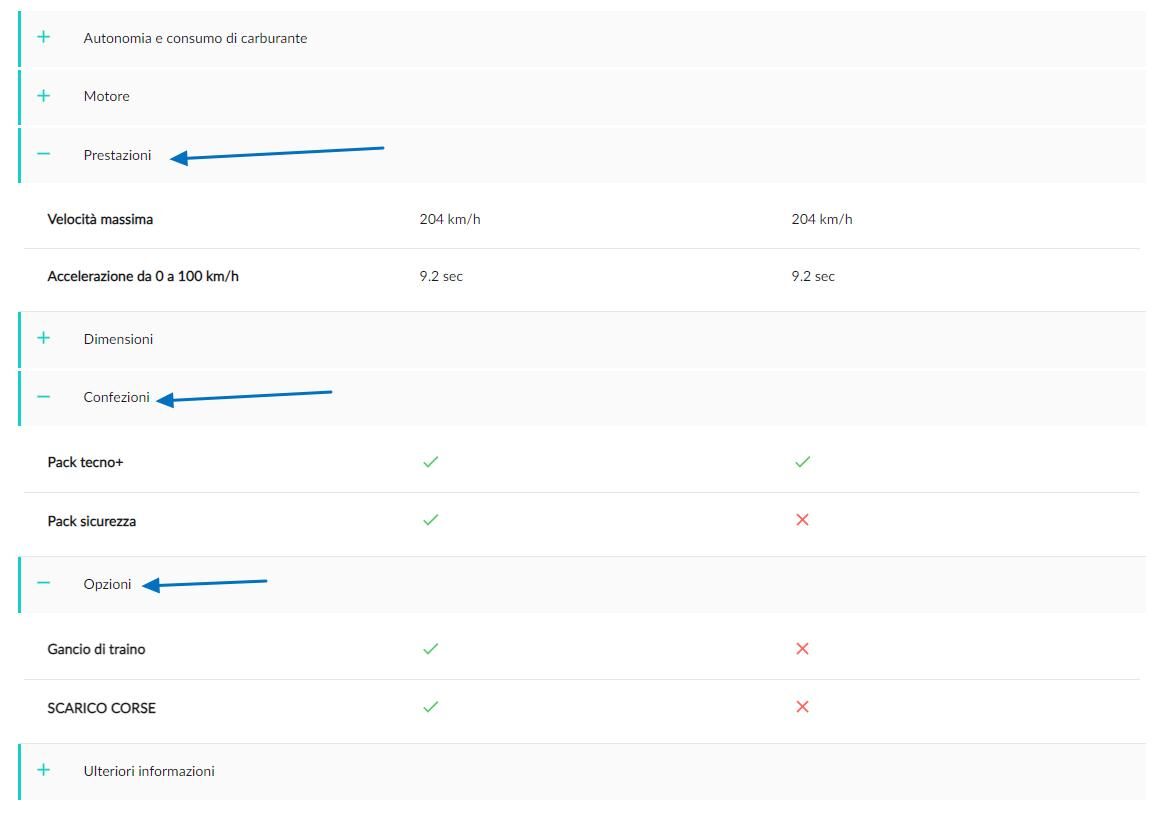This screenshot has height=836, width=1163.
Task: Open Ulteriori informazioni via plus icon
Action: 44,769
